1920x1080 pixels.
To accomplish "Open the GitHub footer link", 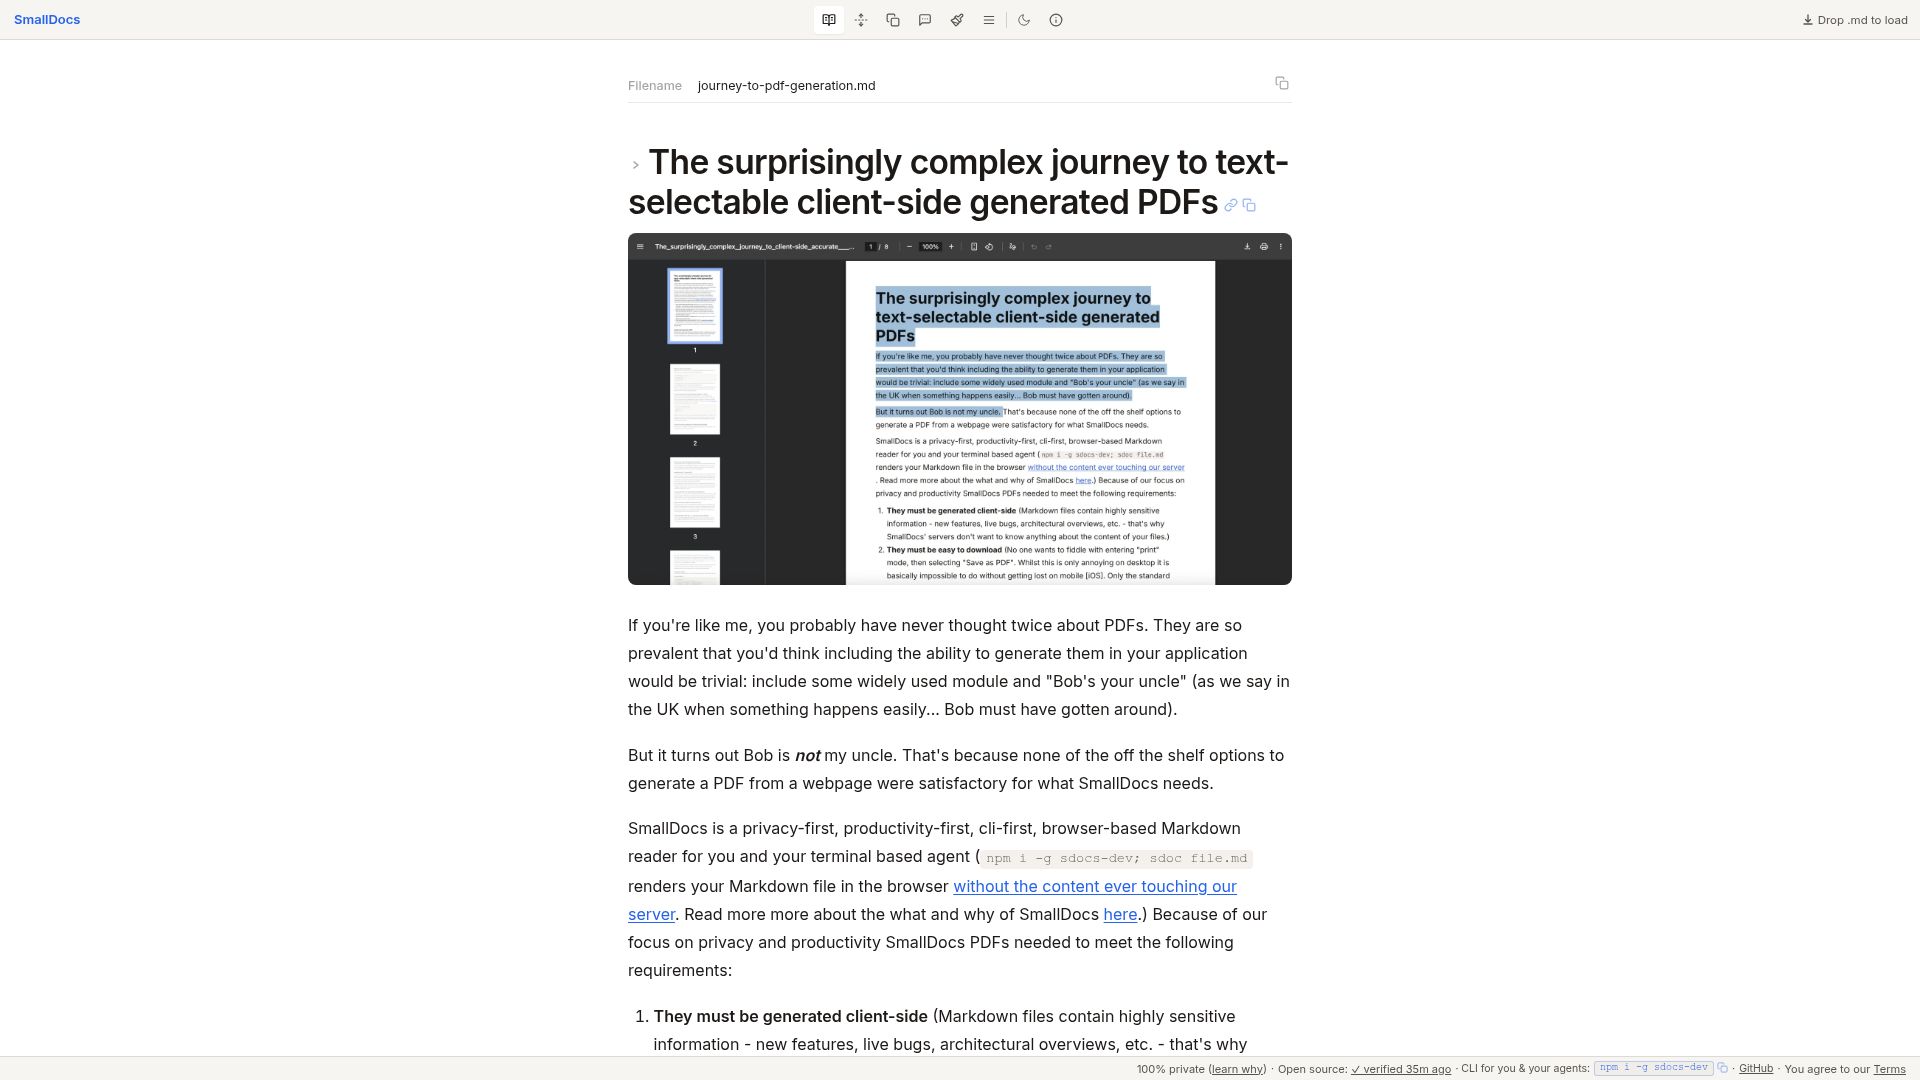I will point(1756,1068).
